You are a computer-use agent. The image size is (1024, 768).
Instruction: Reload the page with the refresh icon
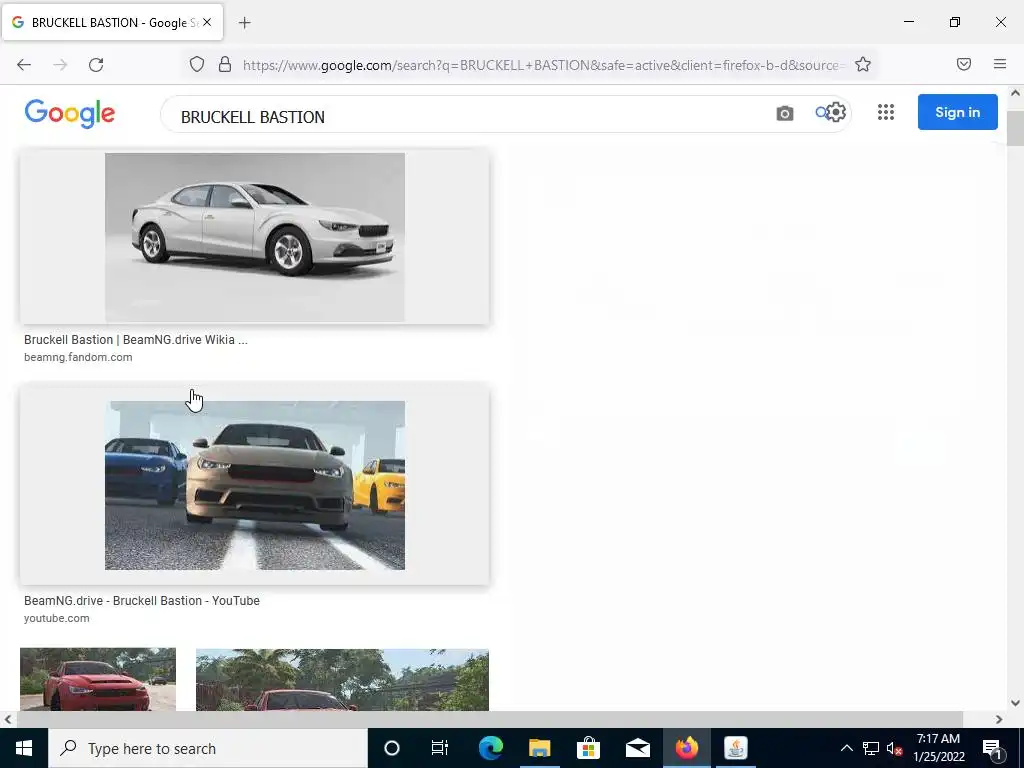point(96,64)
